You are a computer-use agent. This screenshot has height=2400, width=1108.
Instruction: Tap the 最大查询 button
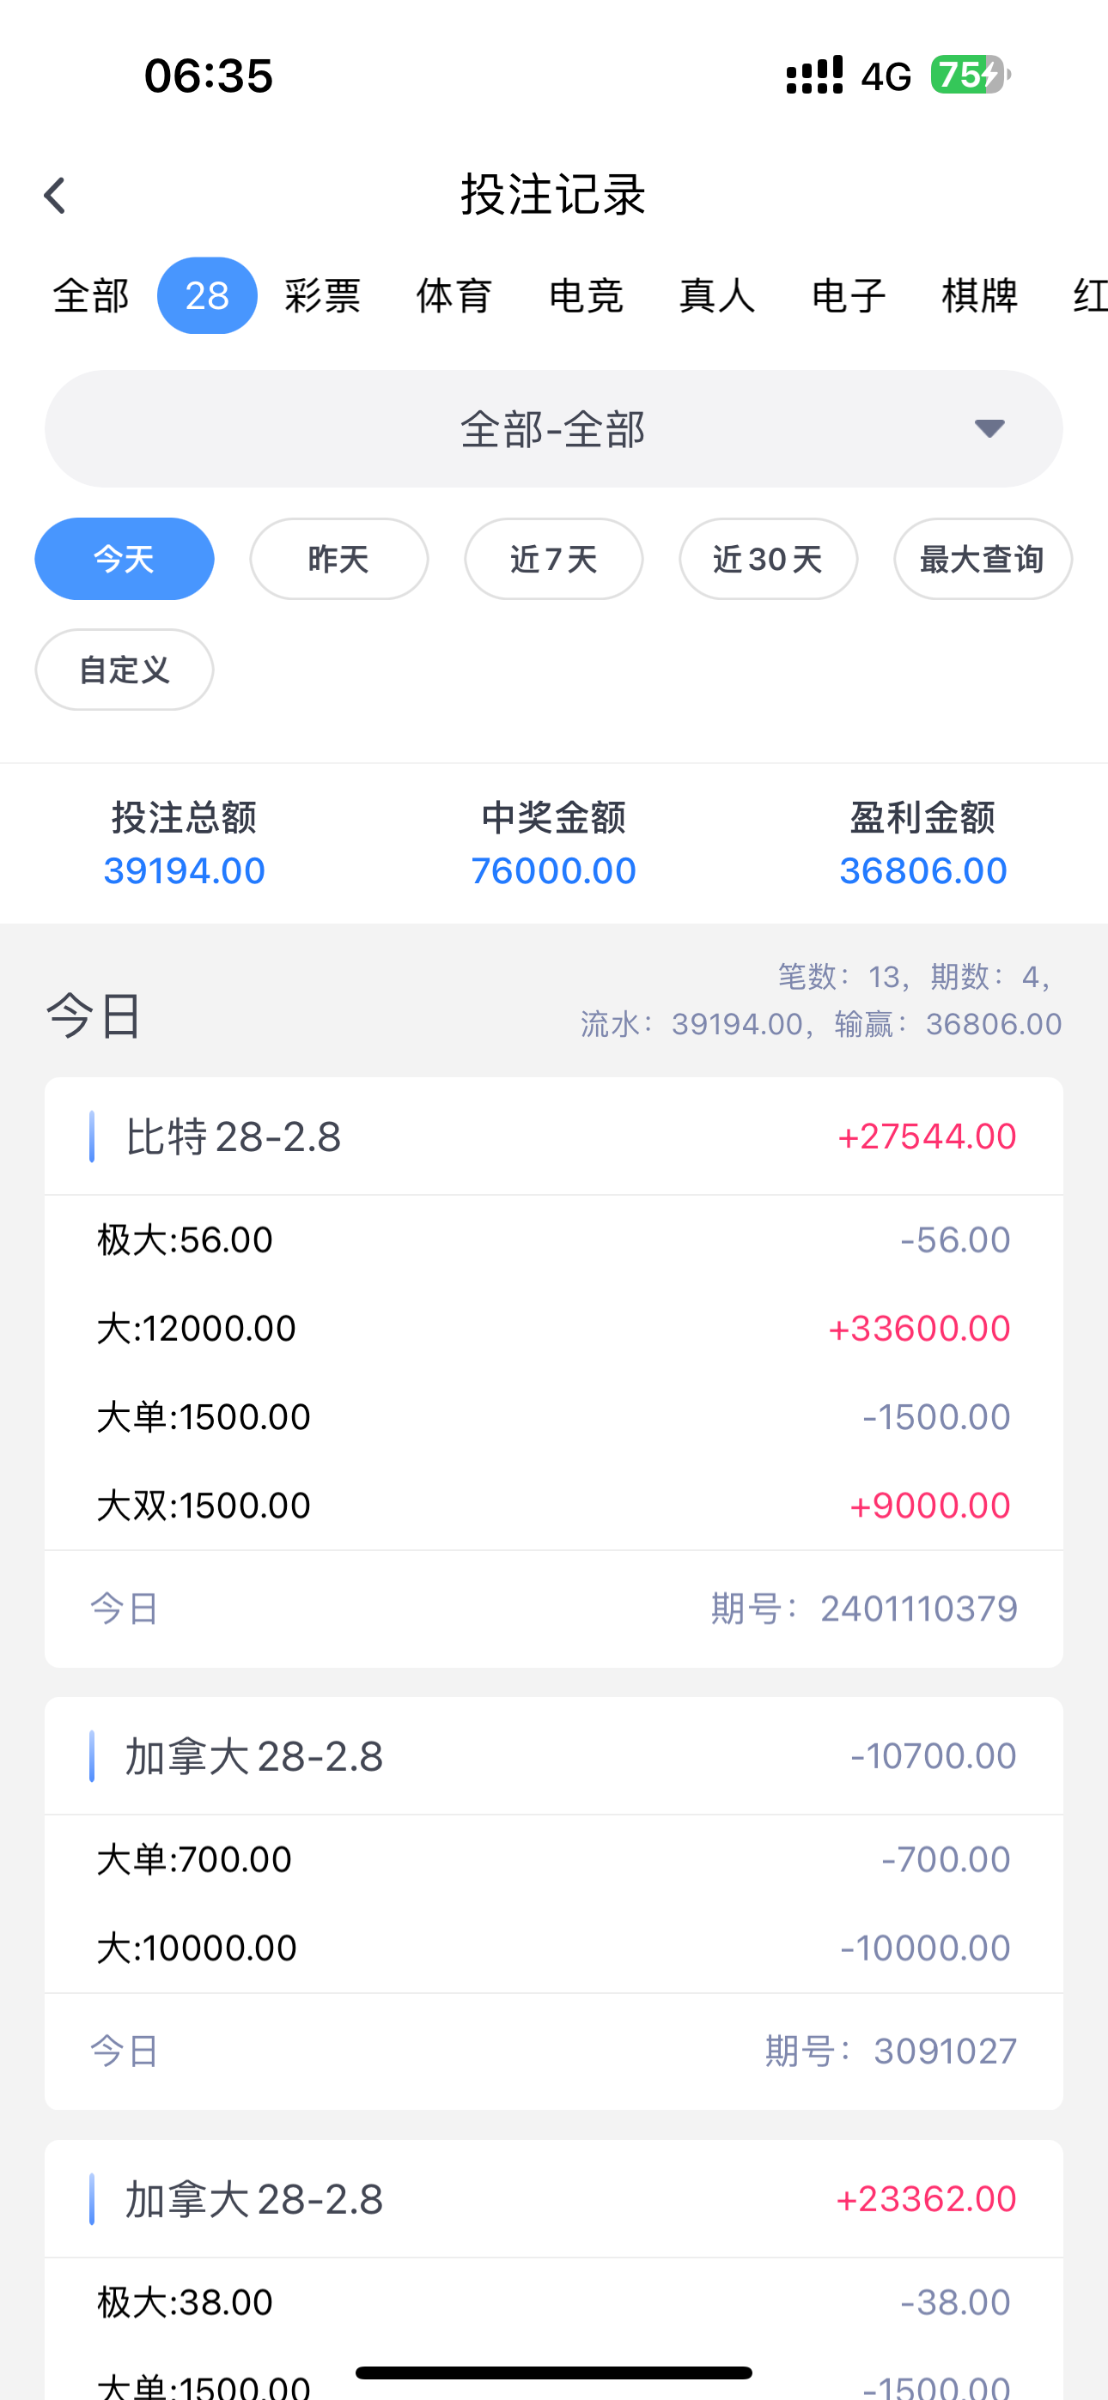point(982,559)
